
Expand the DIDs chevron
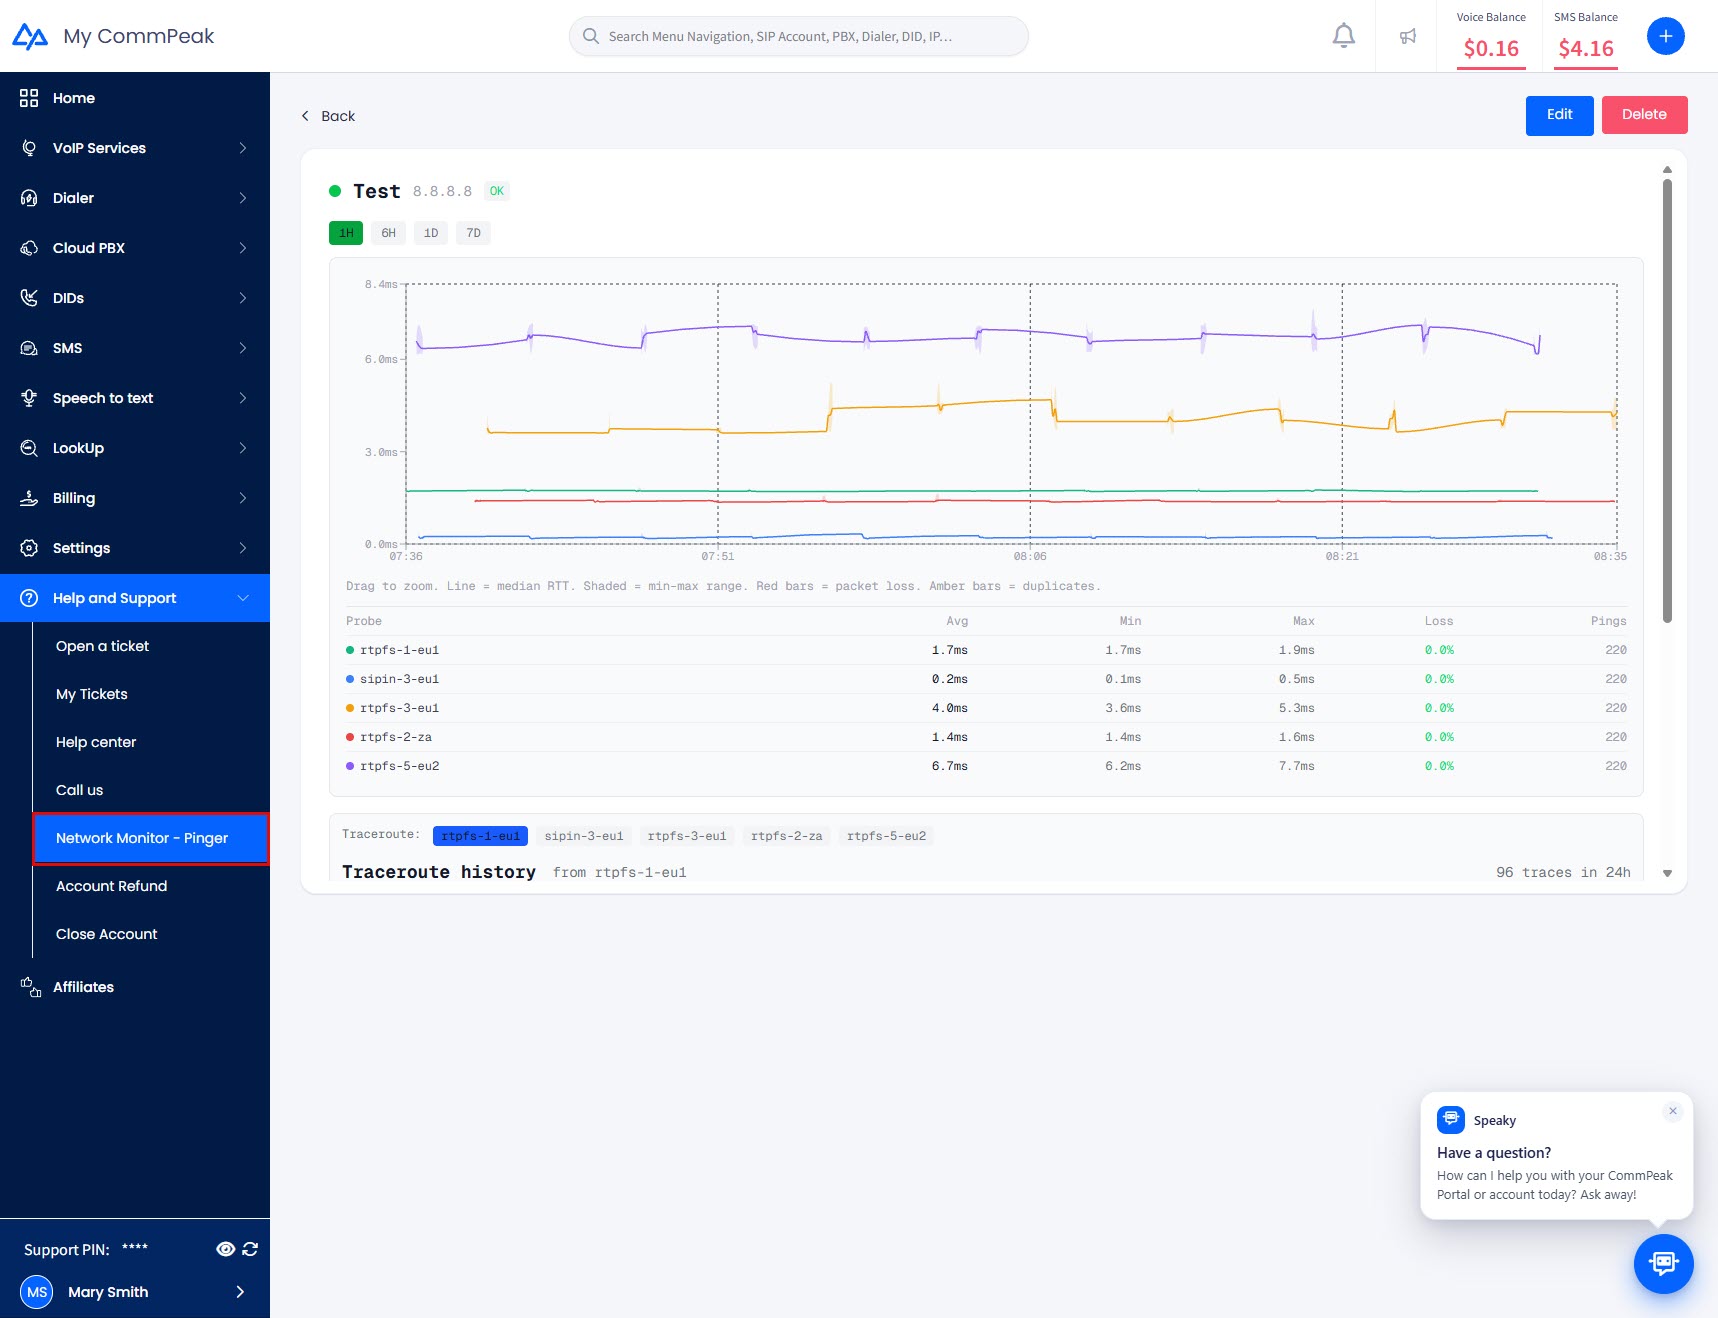point(243,298)
